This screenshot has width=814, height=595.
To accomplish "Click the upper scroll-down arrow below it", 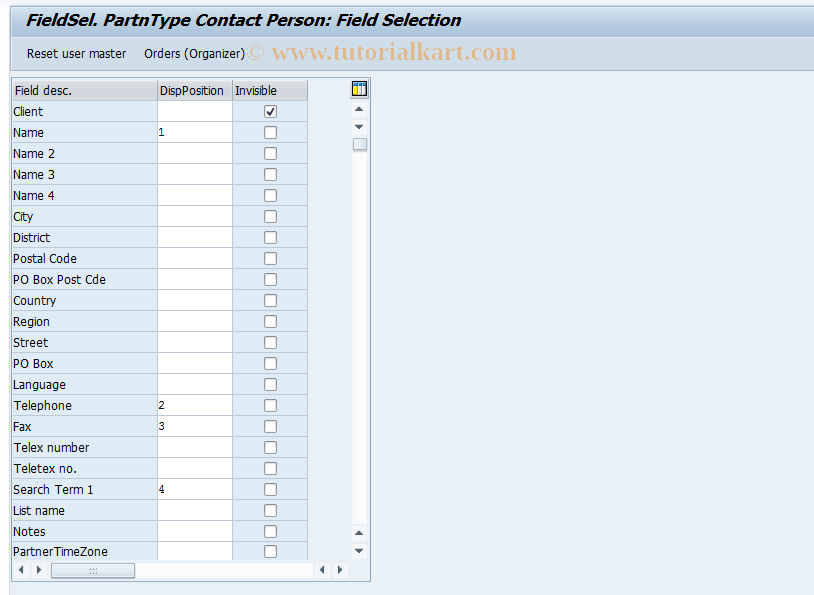I will click(x=359, y=127).
